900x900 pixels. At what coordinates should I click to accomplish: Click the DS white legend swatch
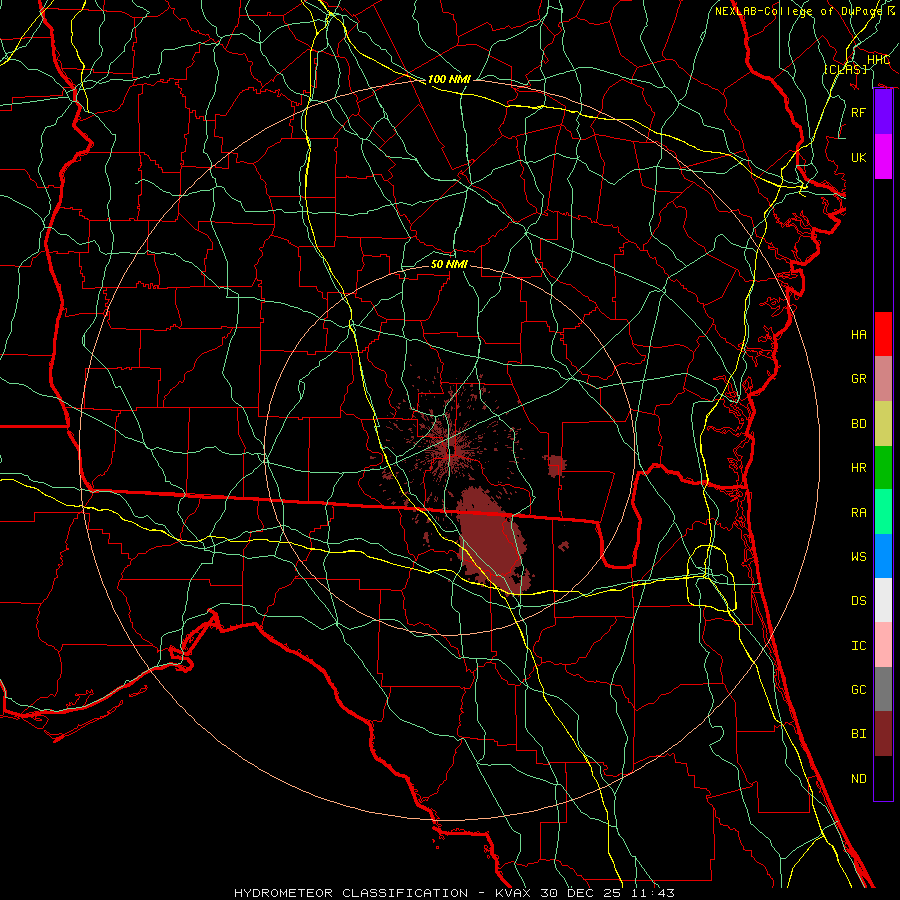(x=883, y=600)
